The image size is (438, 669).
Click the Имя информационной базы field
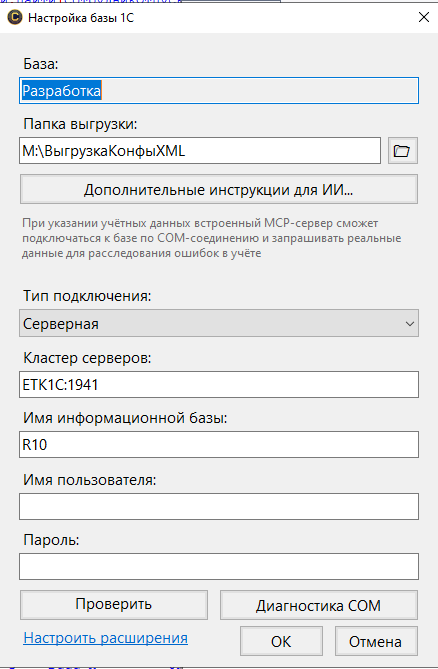(219, 445)
